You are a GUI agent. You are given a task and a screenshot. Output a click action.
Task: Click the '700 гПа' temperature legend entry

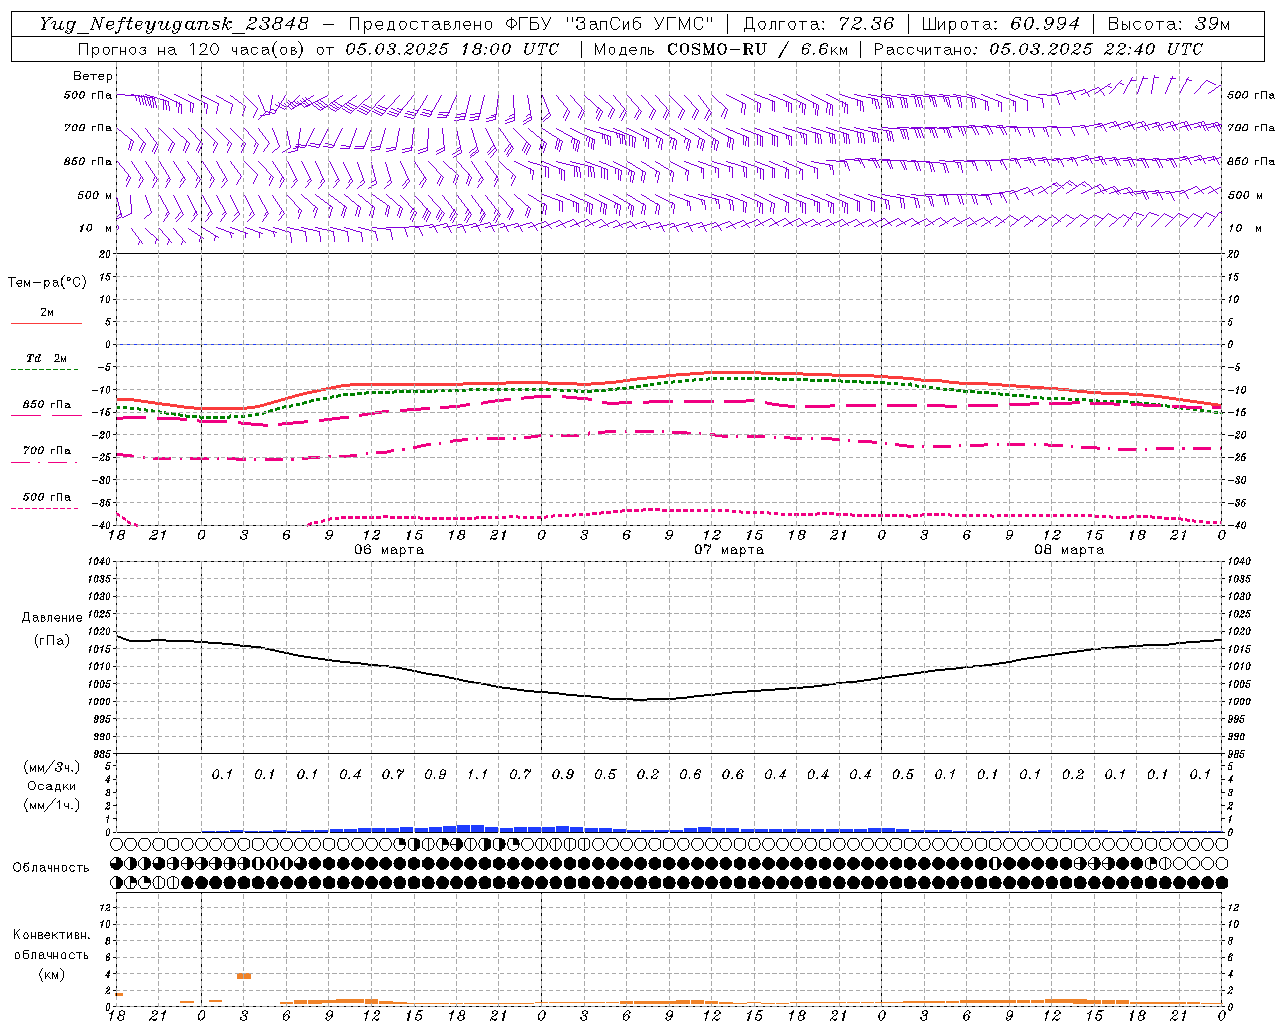click(x=46, y=450)
